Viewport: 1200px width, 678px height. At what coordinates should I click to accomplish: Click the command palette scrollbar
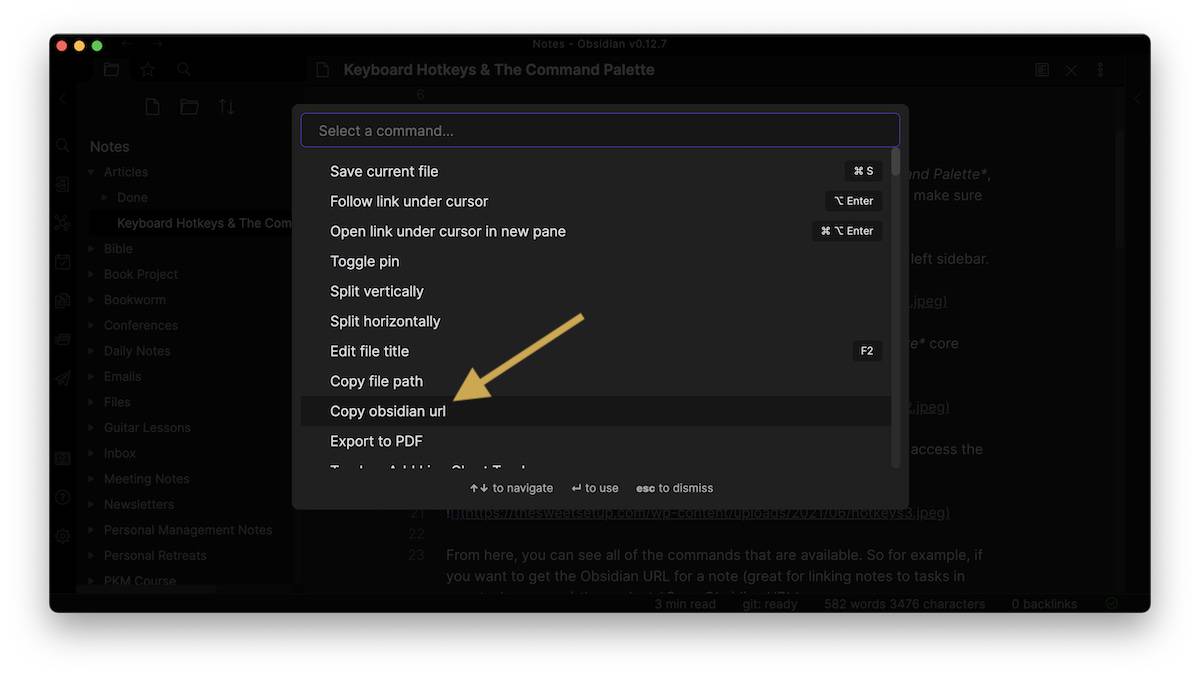pyautogui.click(x=896, y=162)
